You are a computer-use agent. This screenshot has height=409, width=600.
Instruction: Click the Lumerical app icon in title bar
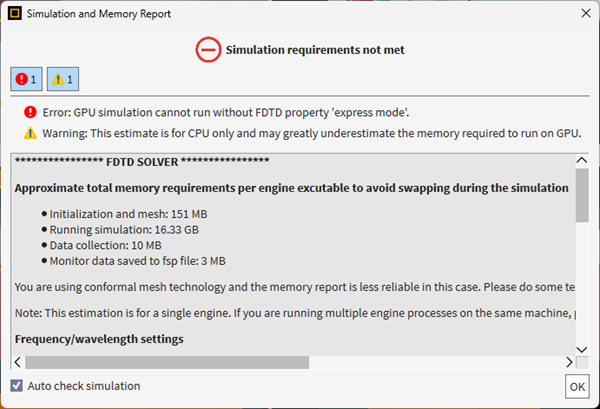[14, 14]
